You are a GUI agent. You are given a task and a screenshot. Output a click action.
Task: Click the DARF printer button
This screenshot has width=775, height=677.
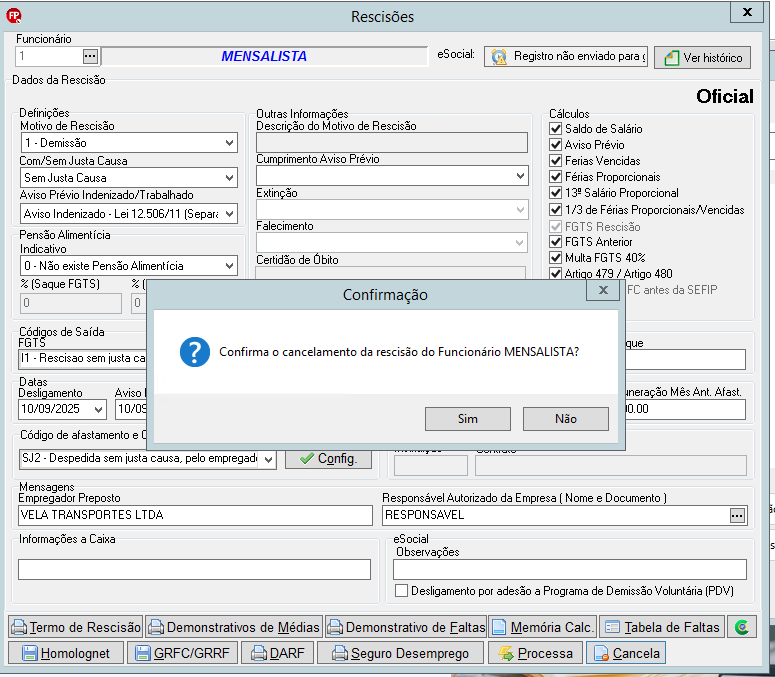(x=277, y=653)
